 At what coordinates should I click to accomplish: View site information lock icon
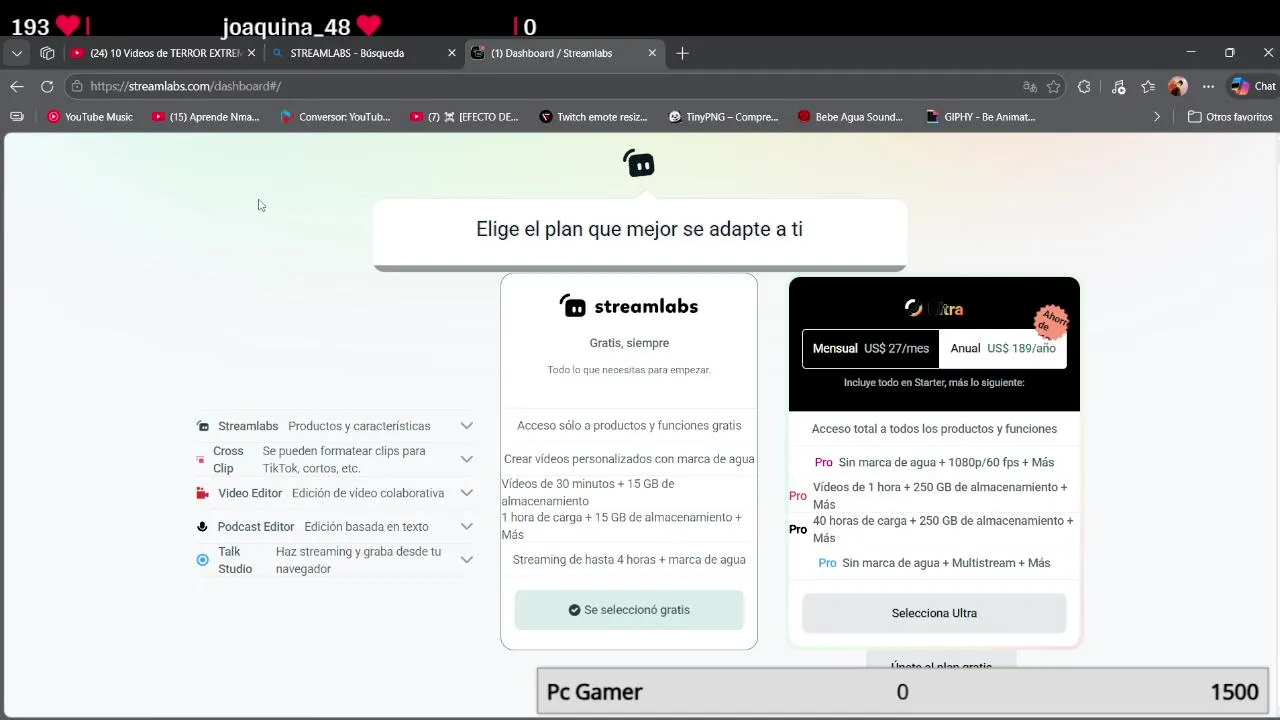tap(77, 86)
